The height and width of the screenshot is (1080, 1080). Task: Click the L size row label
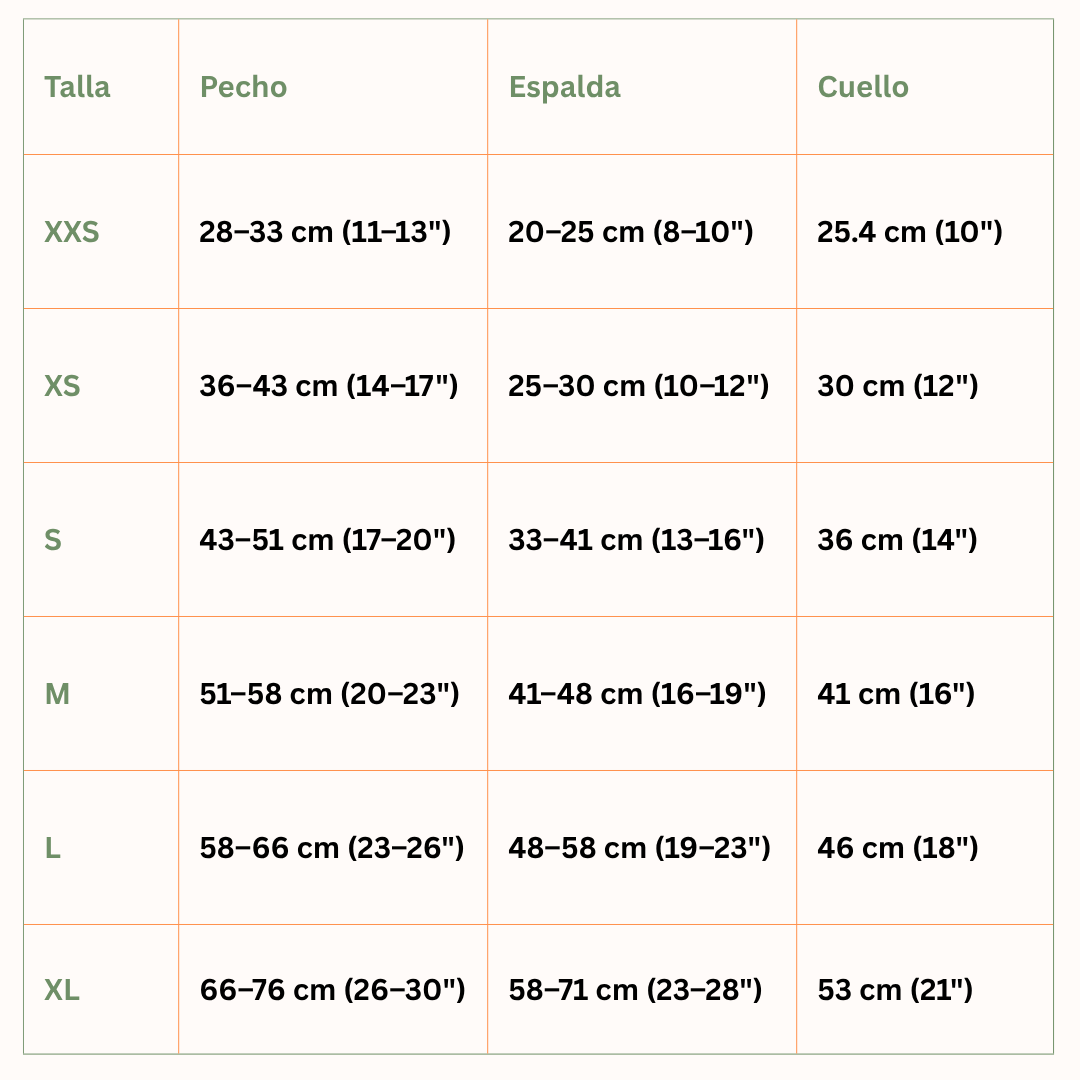pos(53,848)
